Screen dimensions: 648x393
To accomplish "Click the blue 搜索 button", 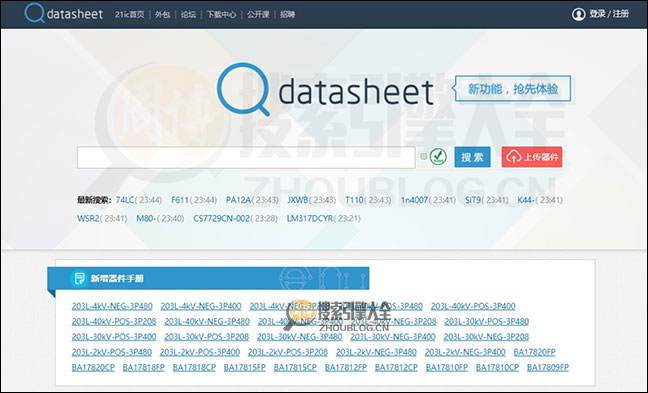I will point(472,157).
